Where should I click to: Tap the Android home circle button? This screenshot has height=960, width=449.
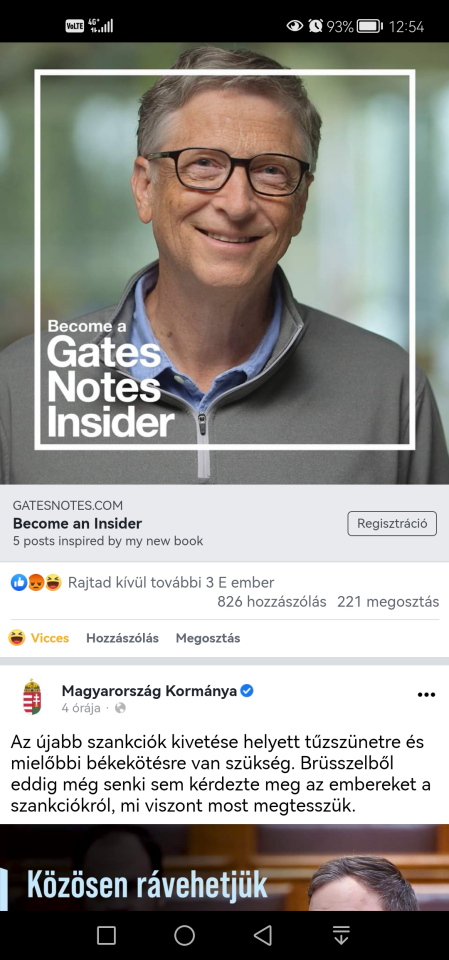[184, 935]
